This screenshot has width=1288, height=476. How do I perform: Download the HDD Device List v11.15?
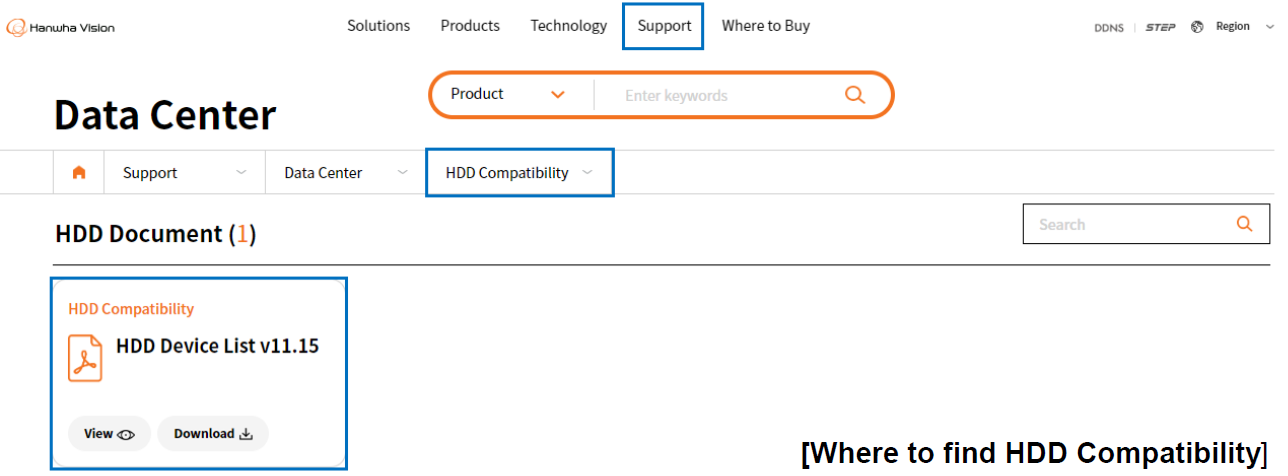coord(213,434)
